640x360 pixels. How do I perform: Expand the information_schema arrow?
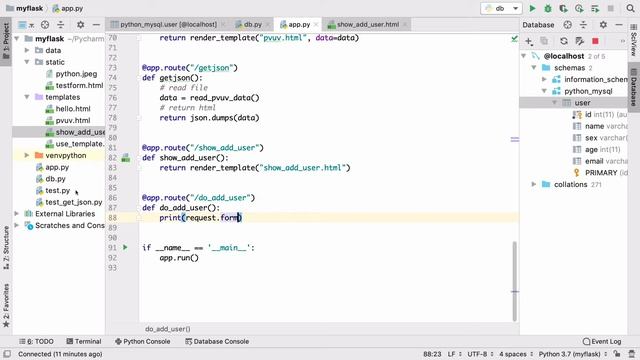tap(544, 79)
